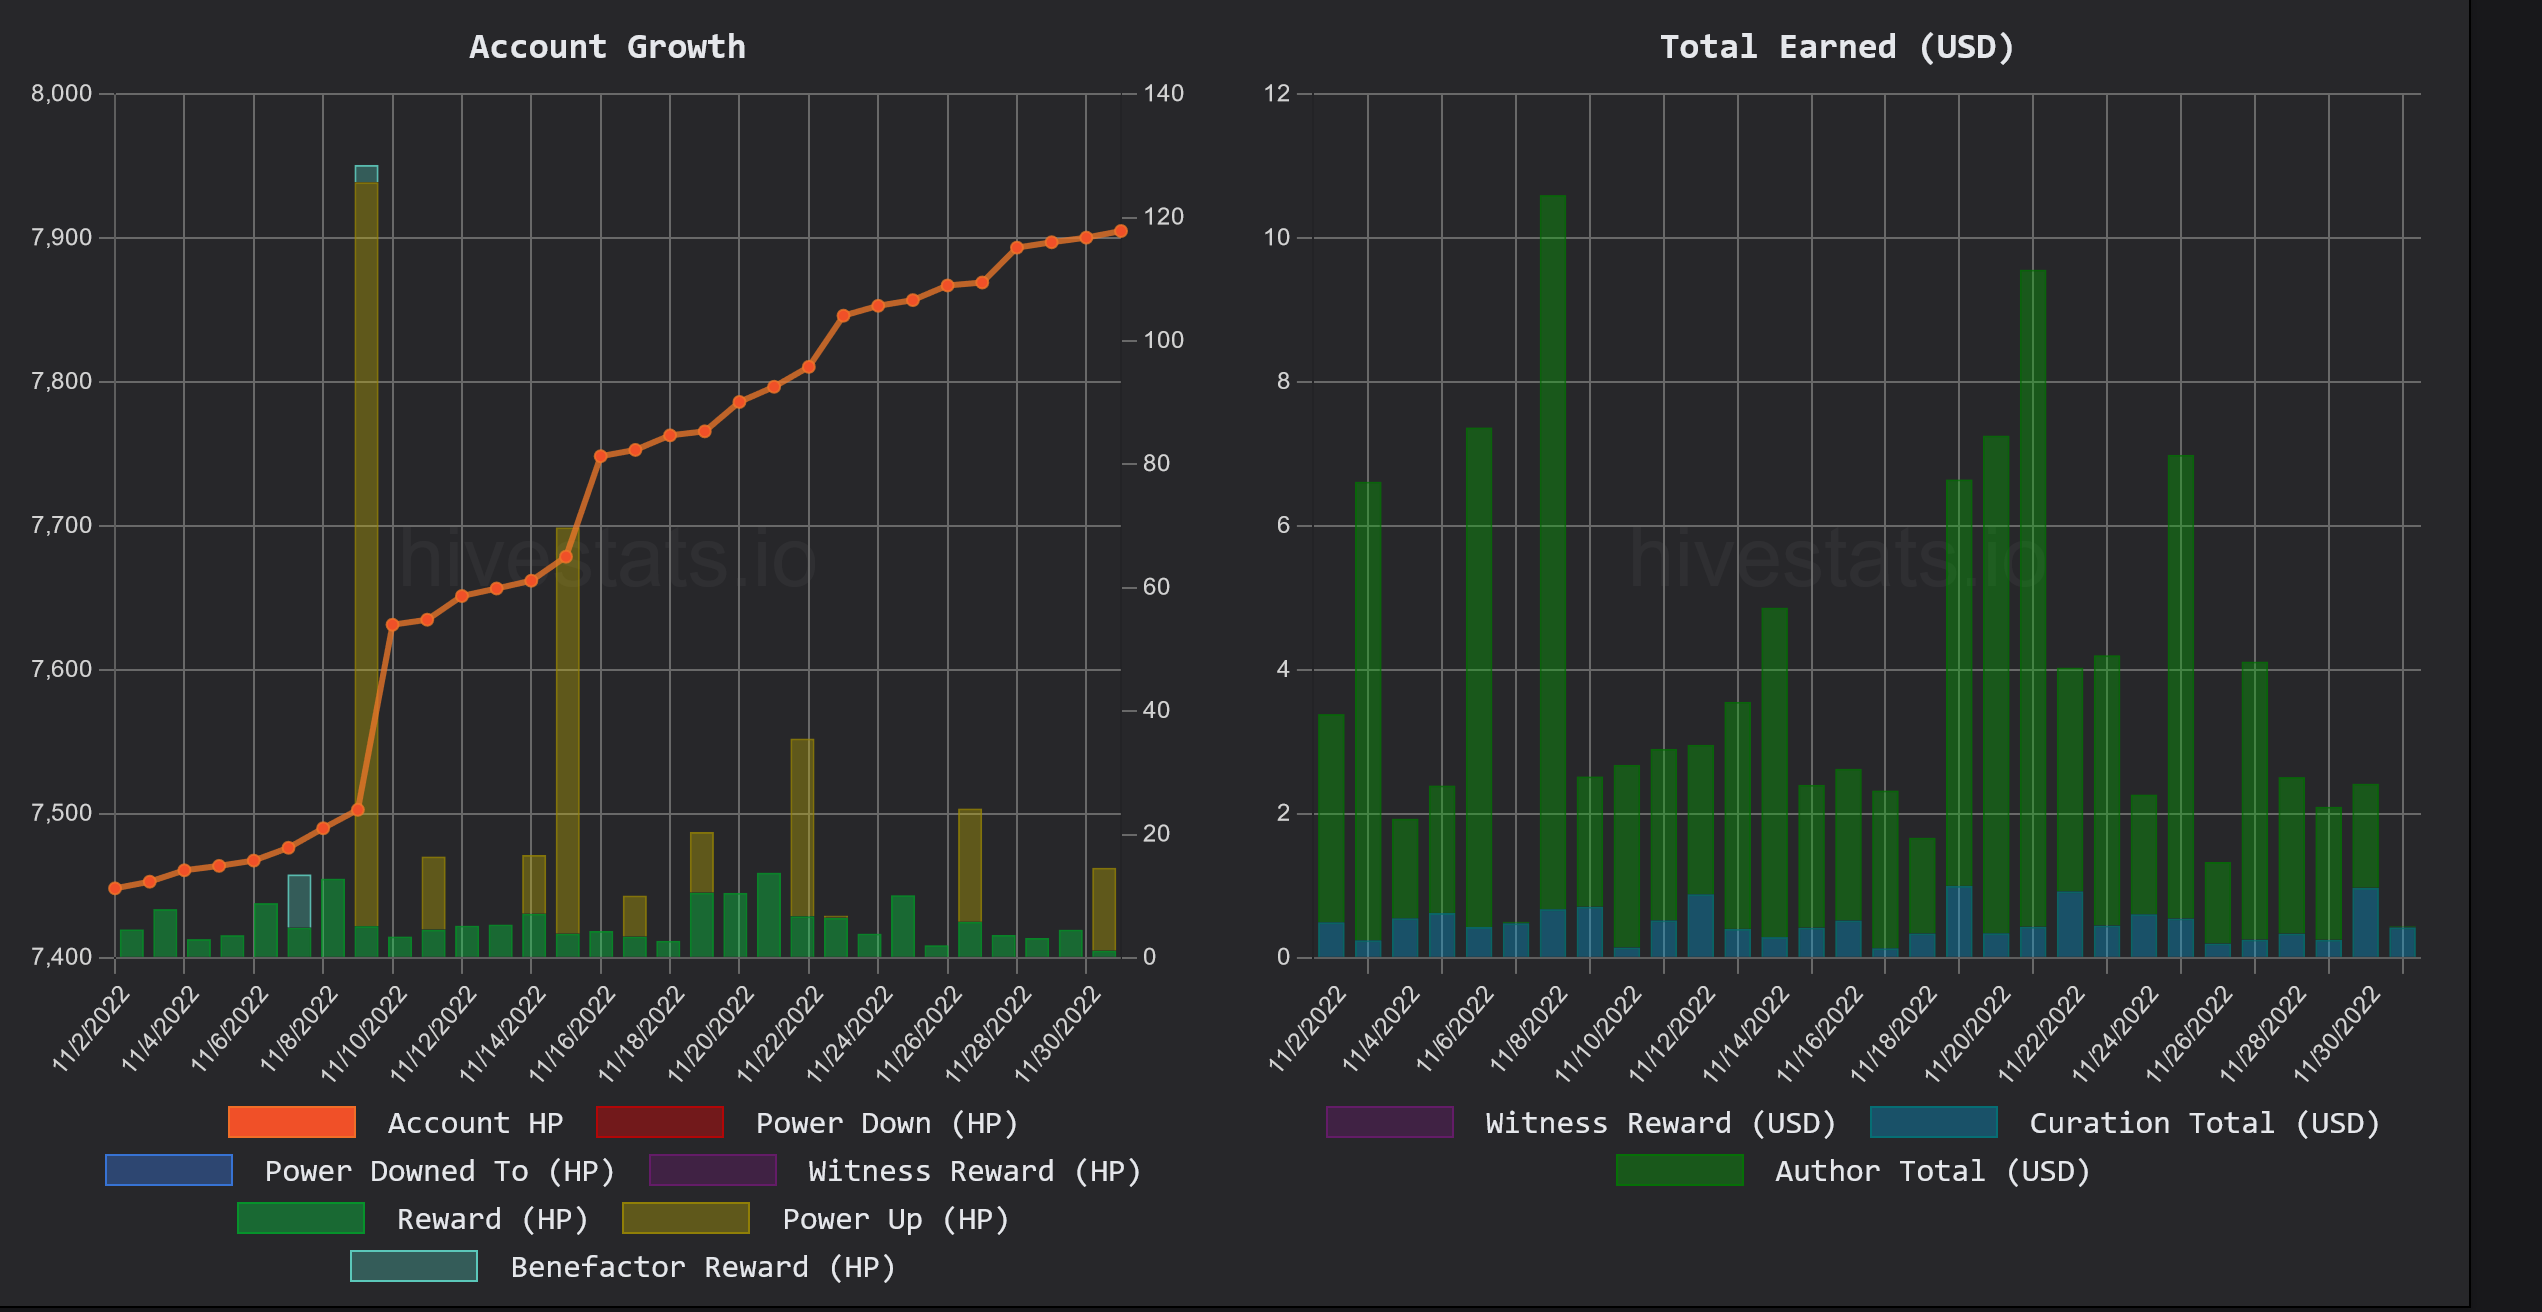Click the 11/20/2022 label on Account Growth chart
The image size is (2542, 1312).
(x=712, y=1034)
